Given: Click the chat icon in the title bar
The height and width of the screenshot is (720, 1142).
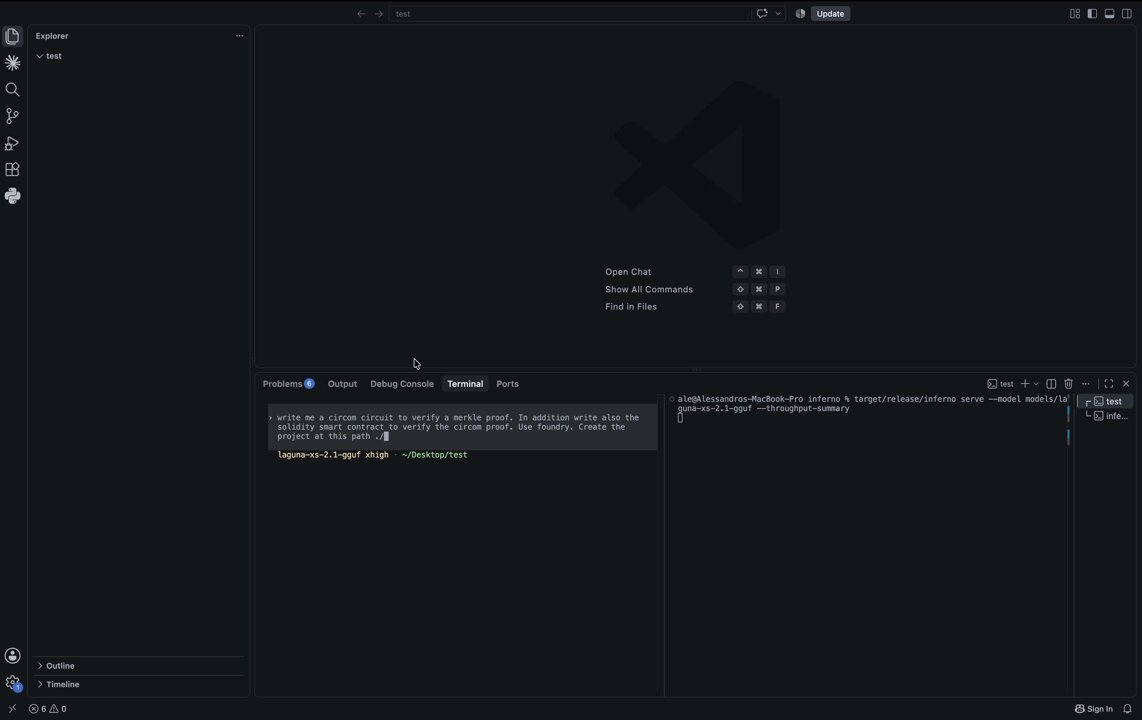Looking at the screenshot, I should (x=762, y=14).
